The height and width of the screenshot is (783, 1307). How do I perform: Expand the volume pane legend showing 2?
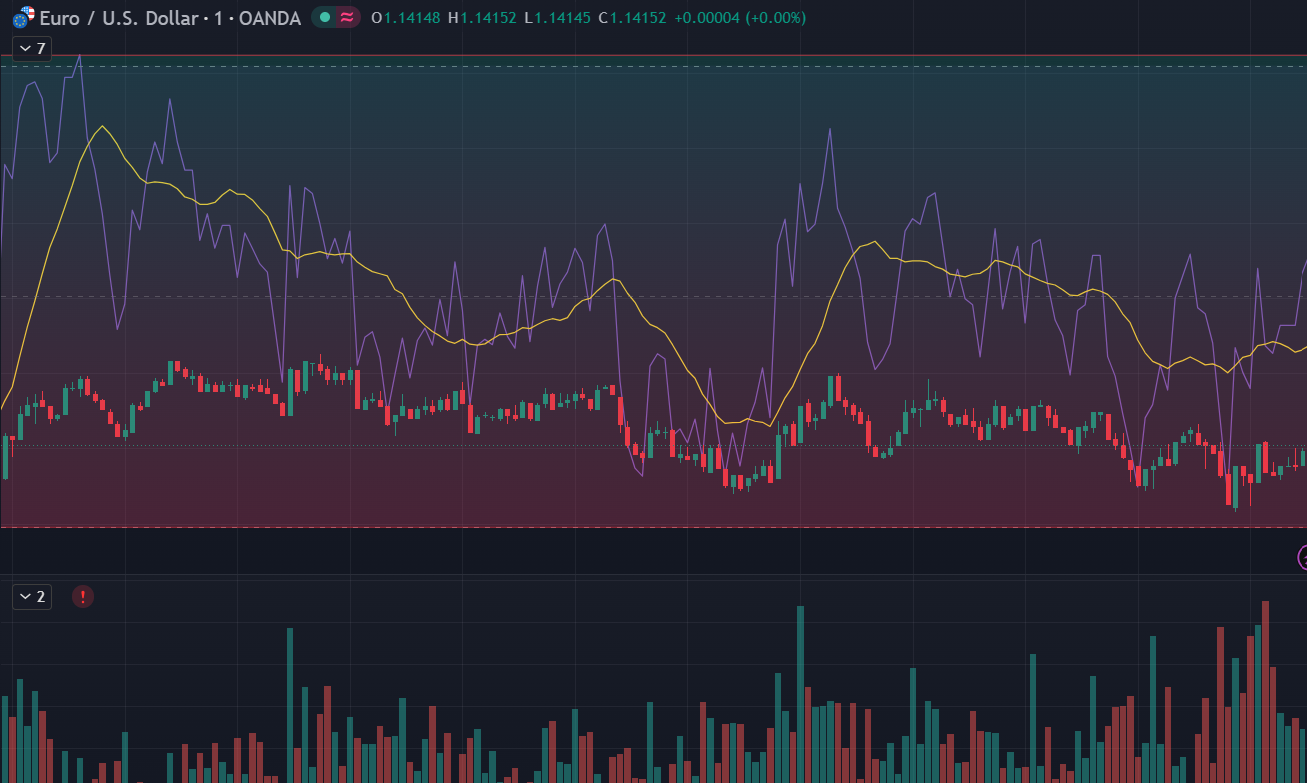click(32, 597)
